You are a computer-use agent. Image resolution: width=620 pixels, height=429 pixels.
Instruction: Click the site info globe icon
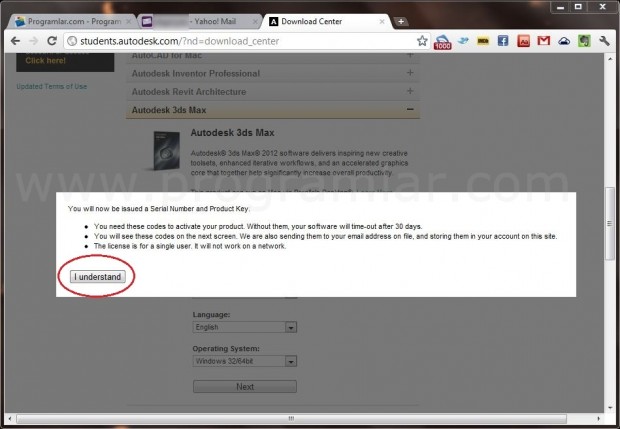(72, 41)
